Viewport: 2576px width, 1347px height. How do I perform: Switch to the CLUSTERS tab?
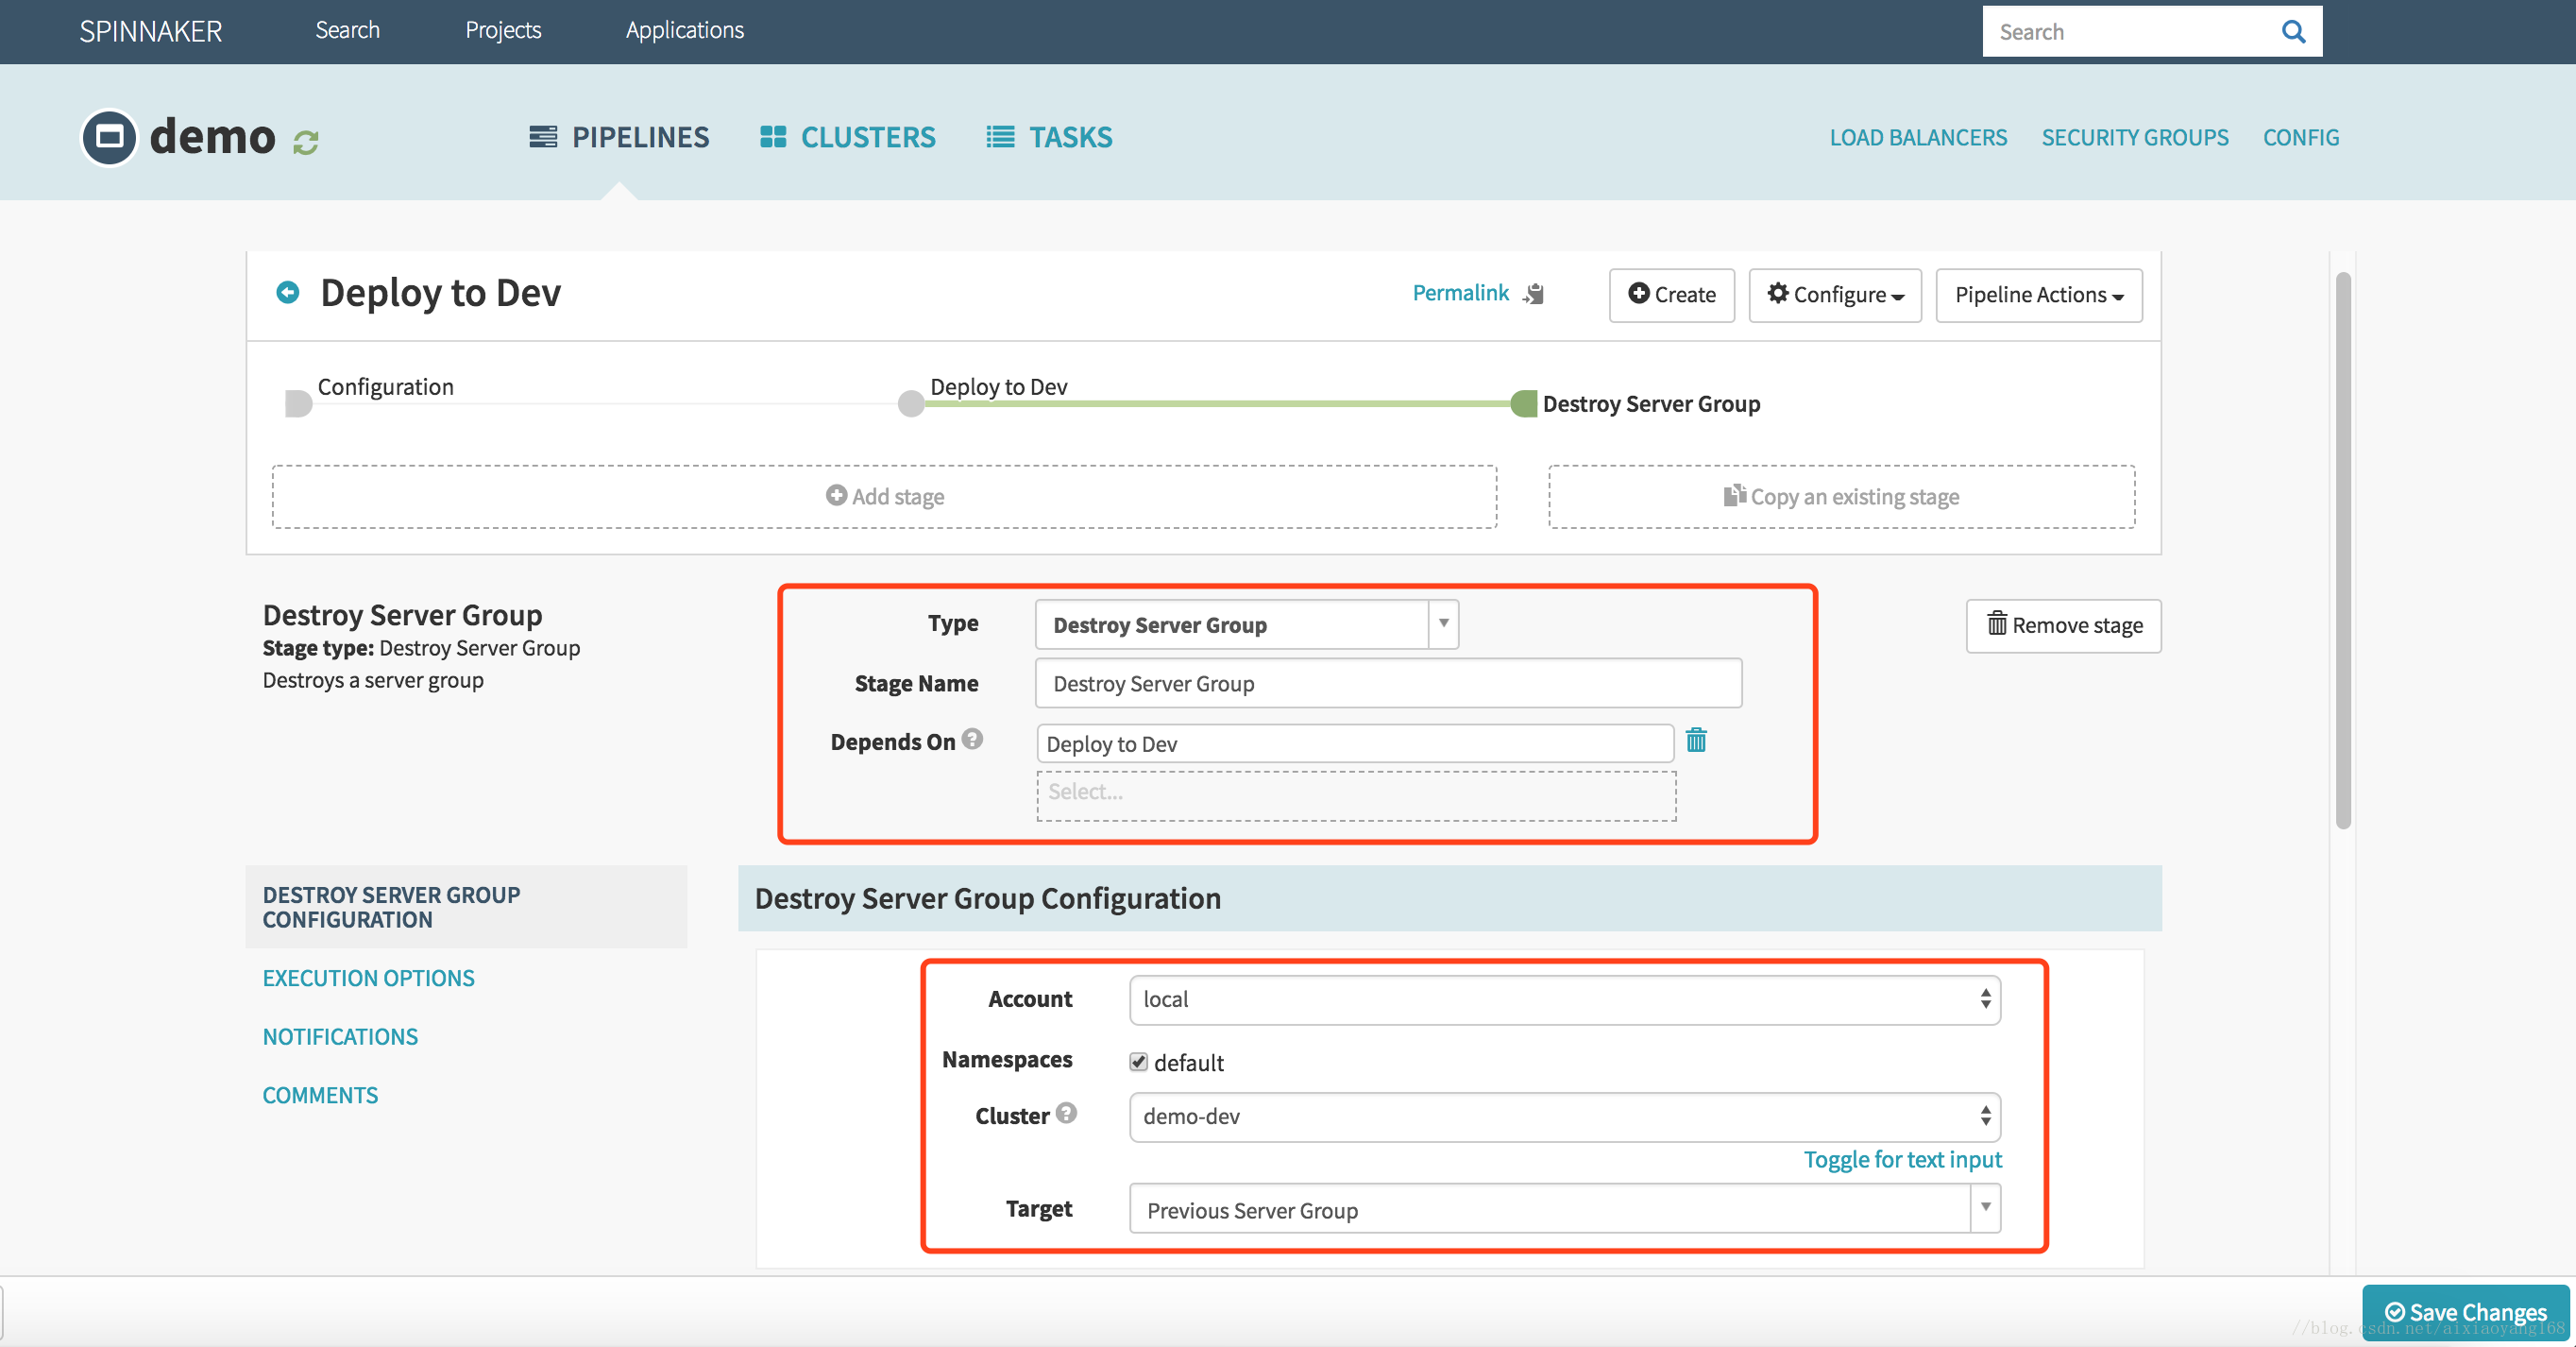pos(848,137)
